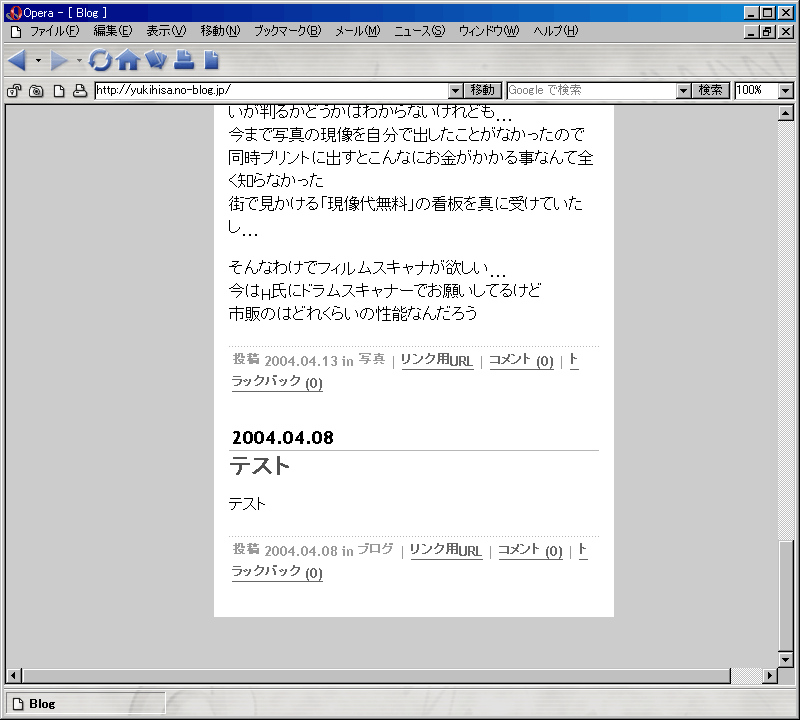Viewport: 800px width, 720px height.
Task: Open the 100% zoom level dropdown
Action: click(786, 91)
